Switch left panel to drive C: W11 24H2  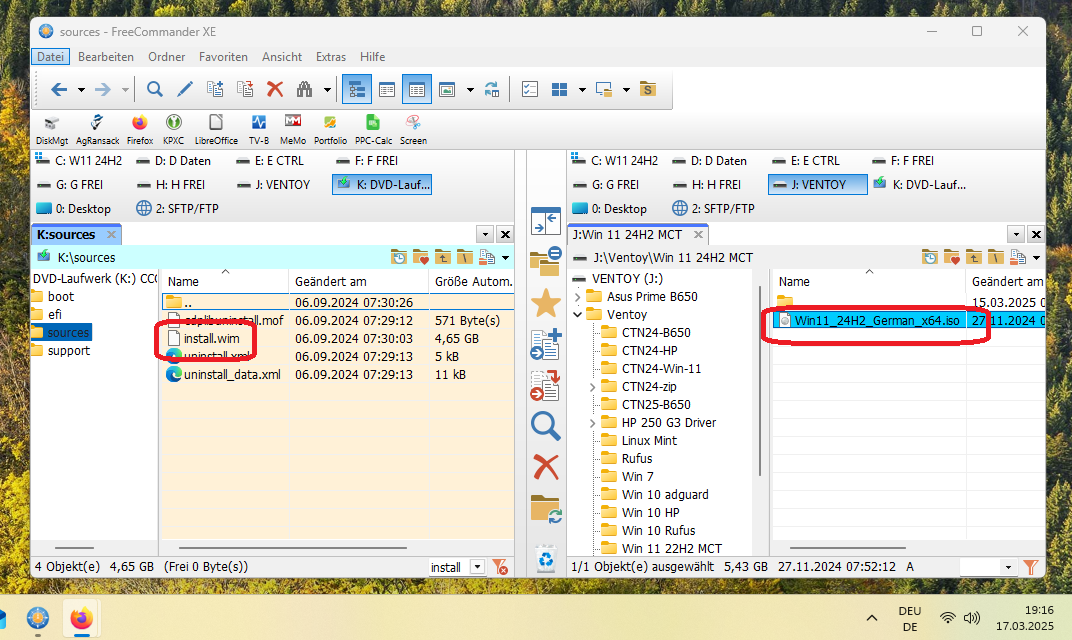(79, 161)
